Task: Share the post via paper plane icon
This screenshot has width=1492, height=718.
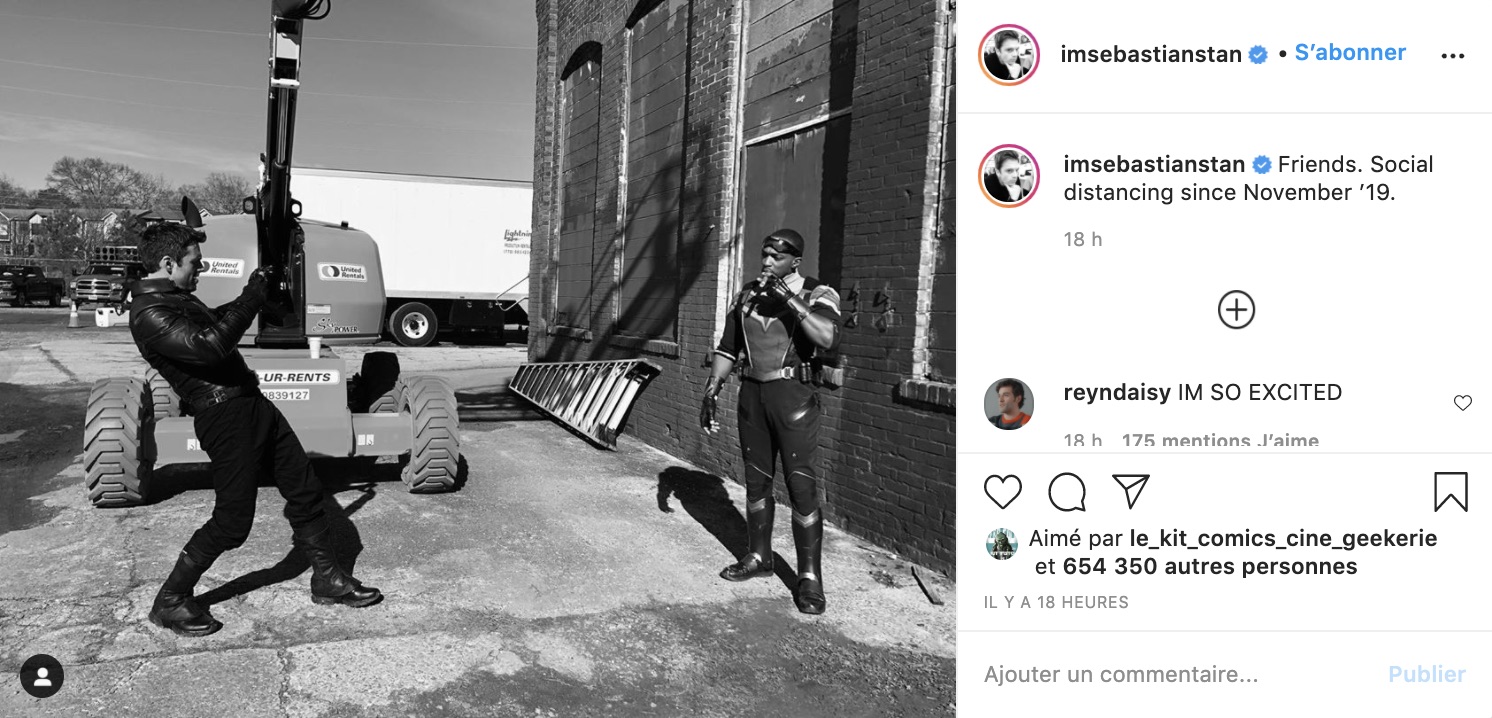Action: [1130, 492]
